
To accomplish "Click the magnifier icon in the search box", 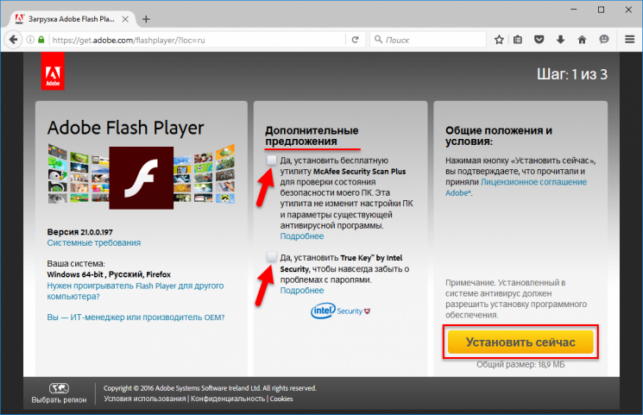I will 378,39.
